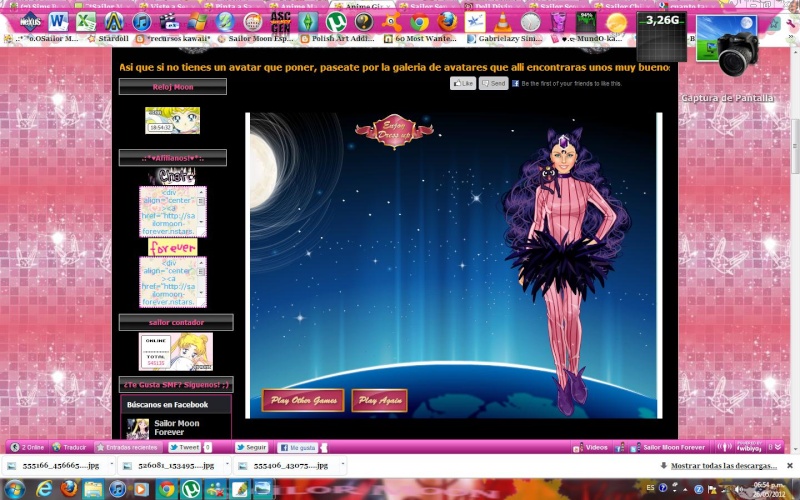The height and width of the screenshot is (500, 800).
Task: Open 60 Most Wante... bookmark
Action: tap(420, 38)
